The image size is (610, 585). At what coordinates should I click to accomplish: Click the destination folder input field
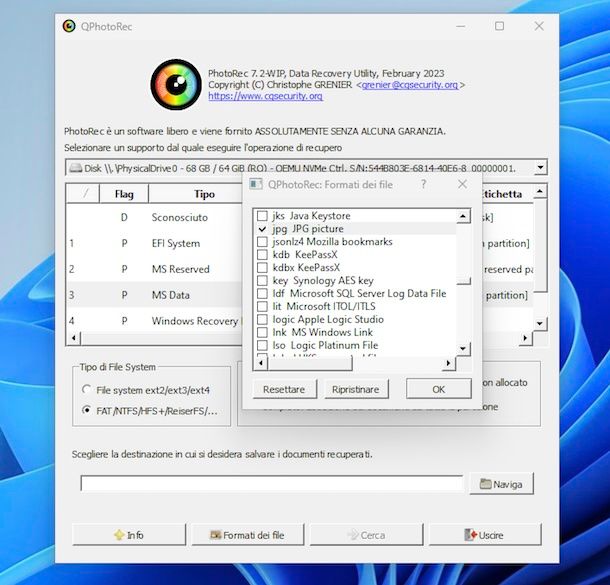[x=272, y=484]
